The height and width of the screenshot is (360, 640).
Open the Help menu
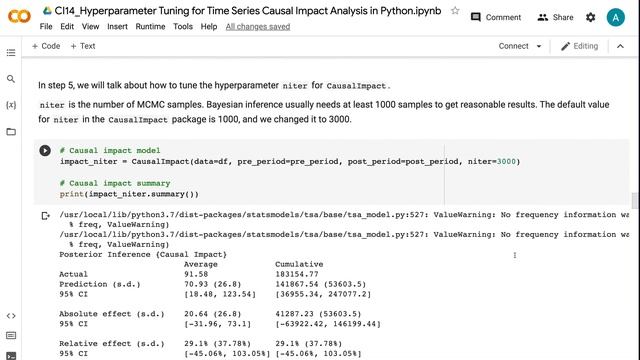tap(209, 27)
